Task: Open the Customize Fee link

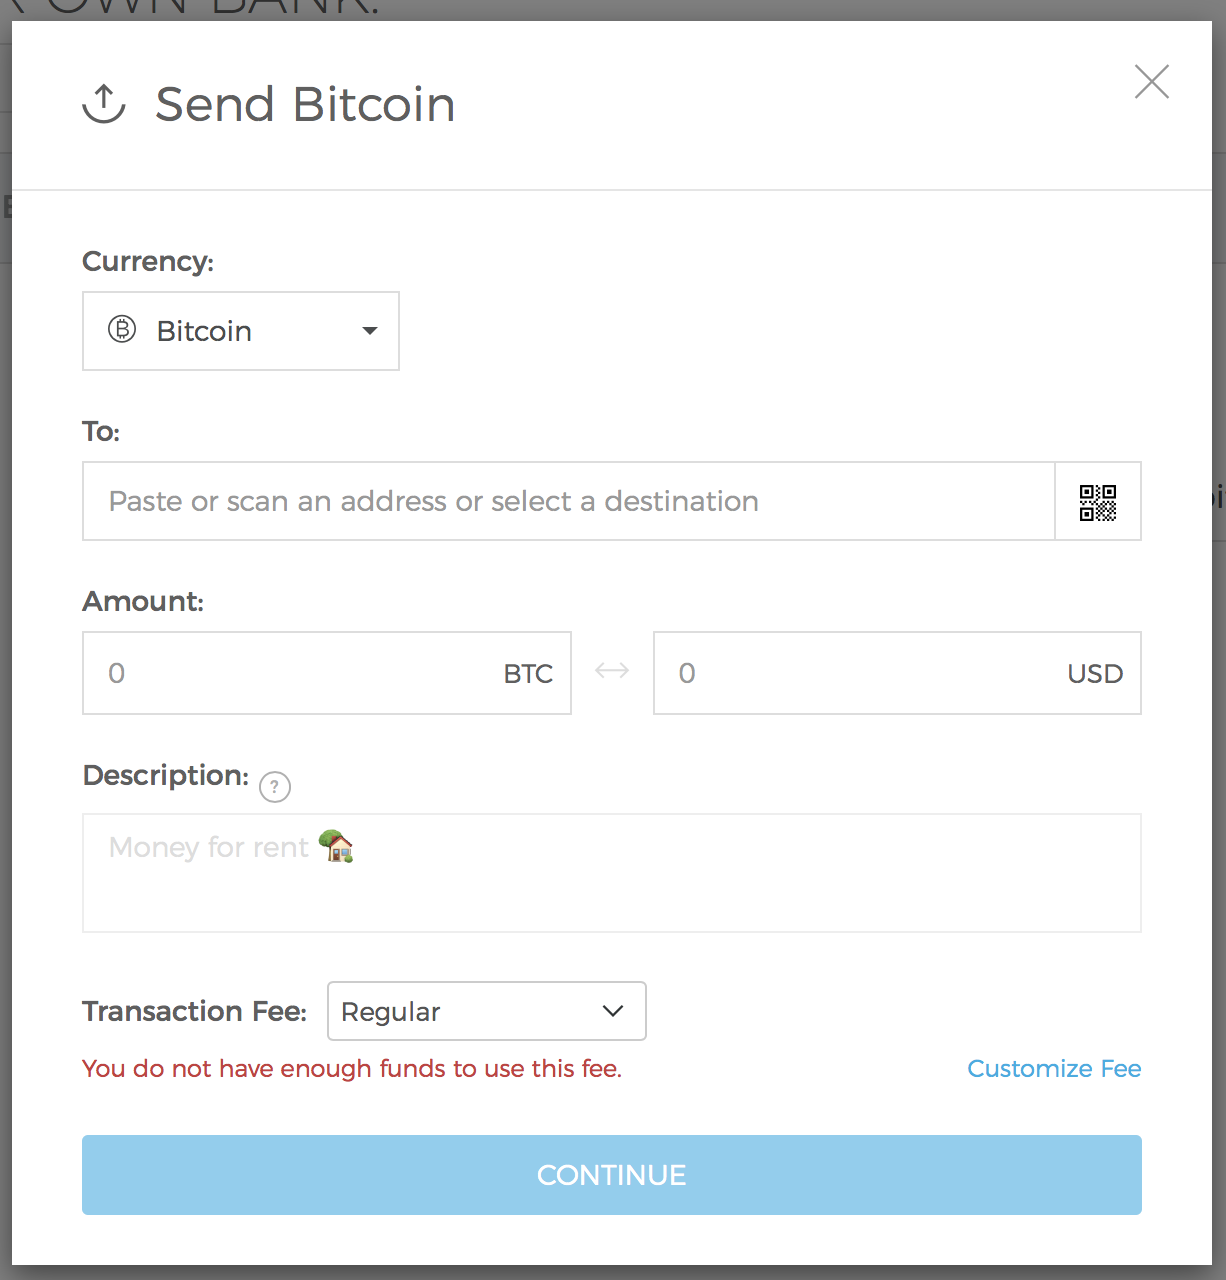Action: [x=1054, y=1069]
